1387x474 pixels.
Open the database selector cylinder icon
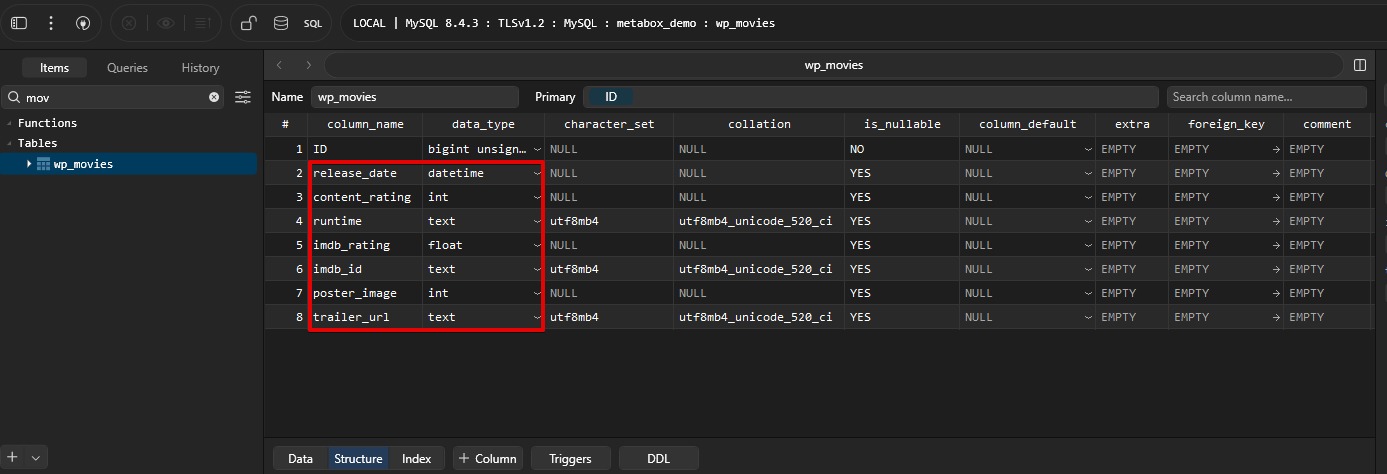(281, 22)
